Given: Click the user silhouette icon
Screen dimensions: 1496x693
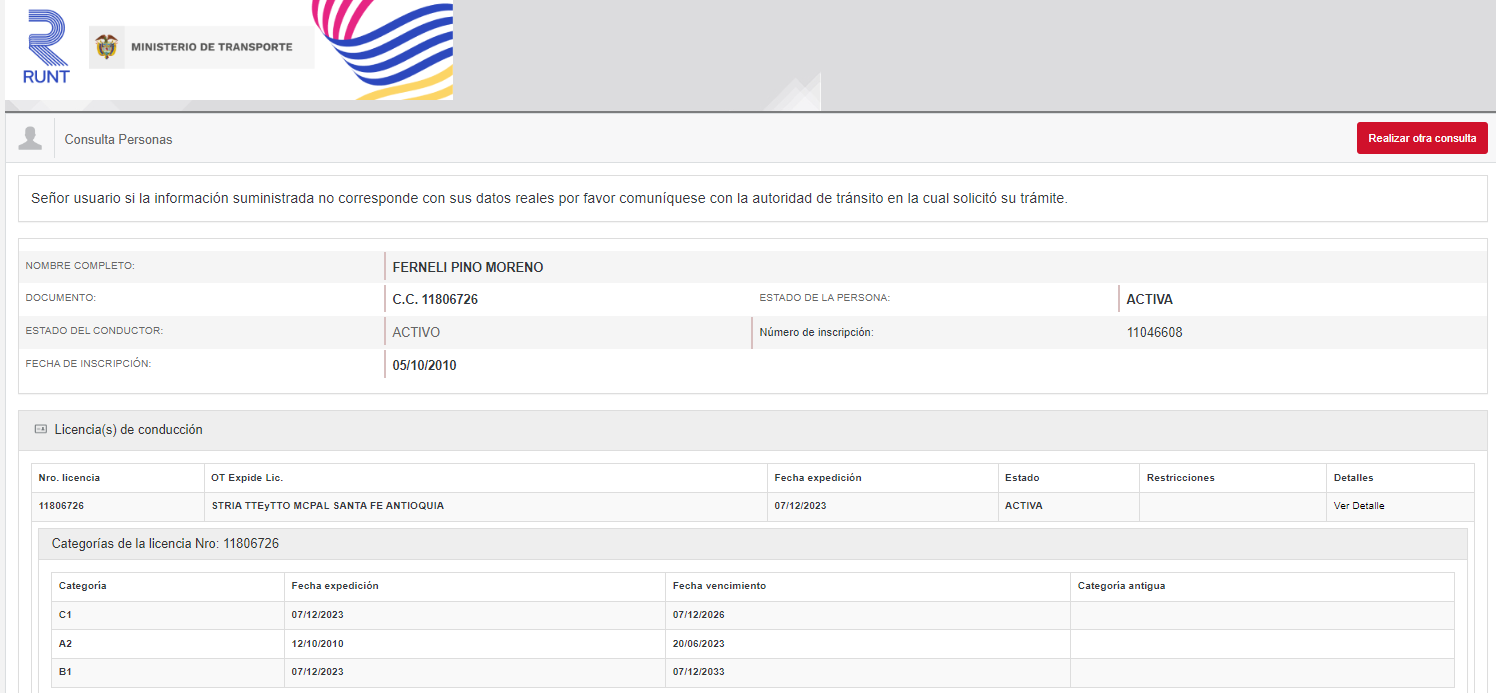Looking at the screenshot, I should [x=30, y=138].
